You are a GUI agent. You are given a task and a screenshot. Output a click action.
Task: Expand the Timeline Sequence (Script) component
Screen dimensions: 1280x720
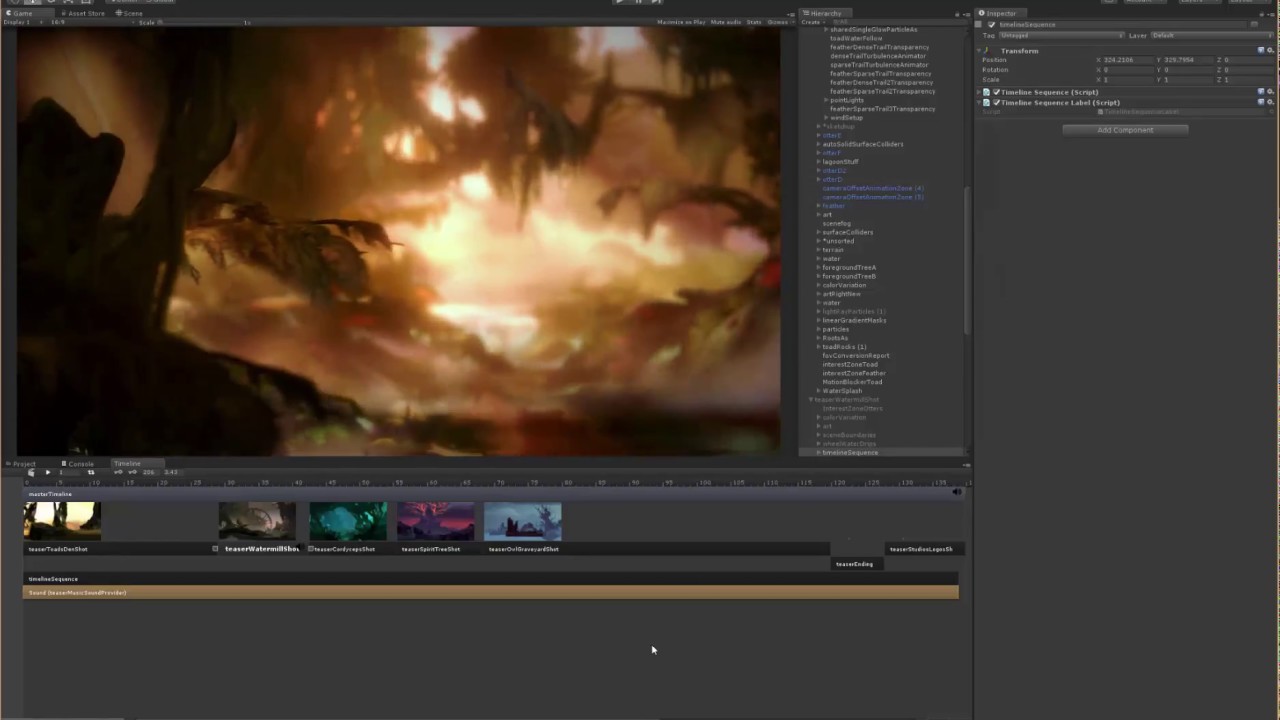(x=980, y=92)
